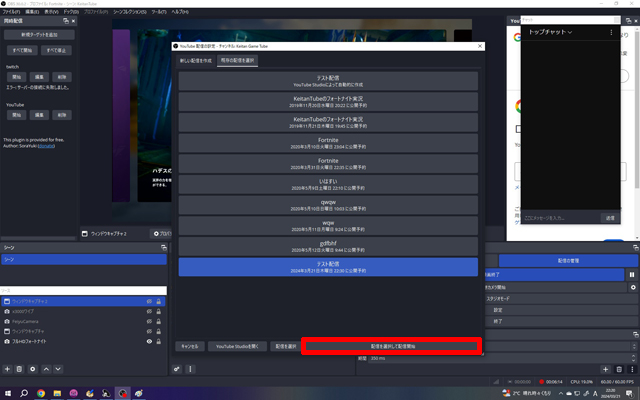Open the 表示 menu
This screenshot has height=400, width=640.
click(51, 12)
